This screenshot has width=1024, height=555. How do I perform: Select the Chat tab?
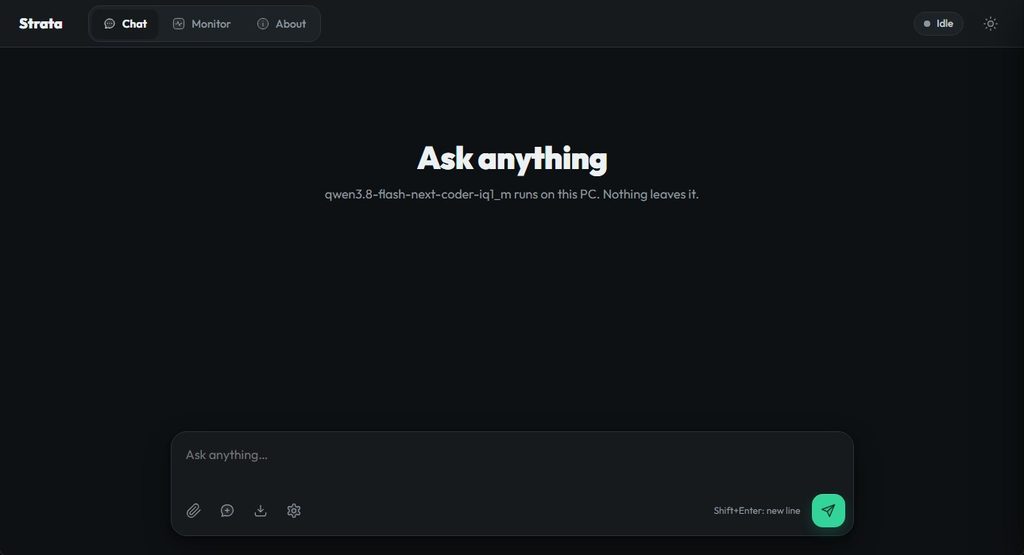tap(125, 24)
